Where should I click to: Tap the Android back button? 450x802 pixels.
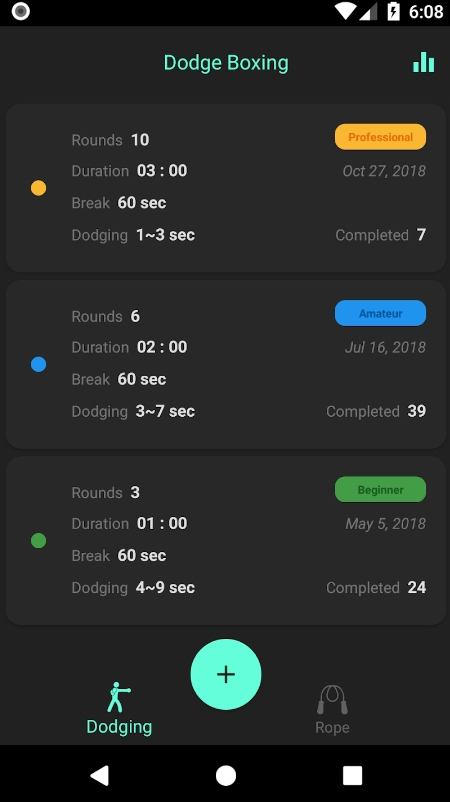point(99,775)
